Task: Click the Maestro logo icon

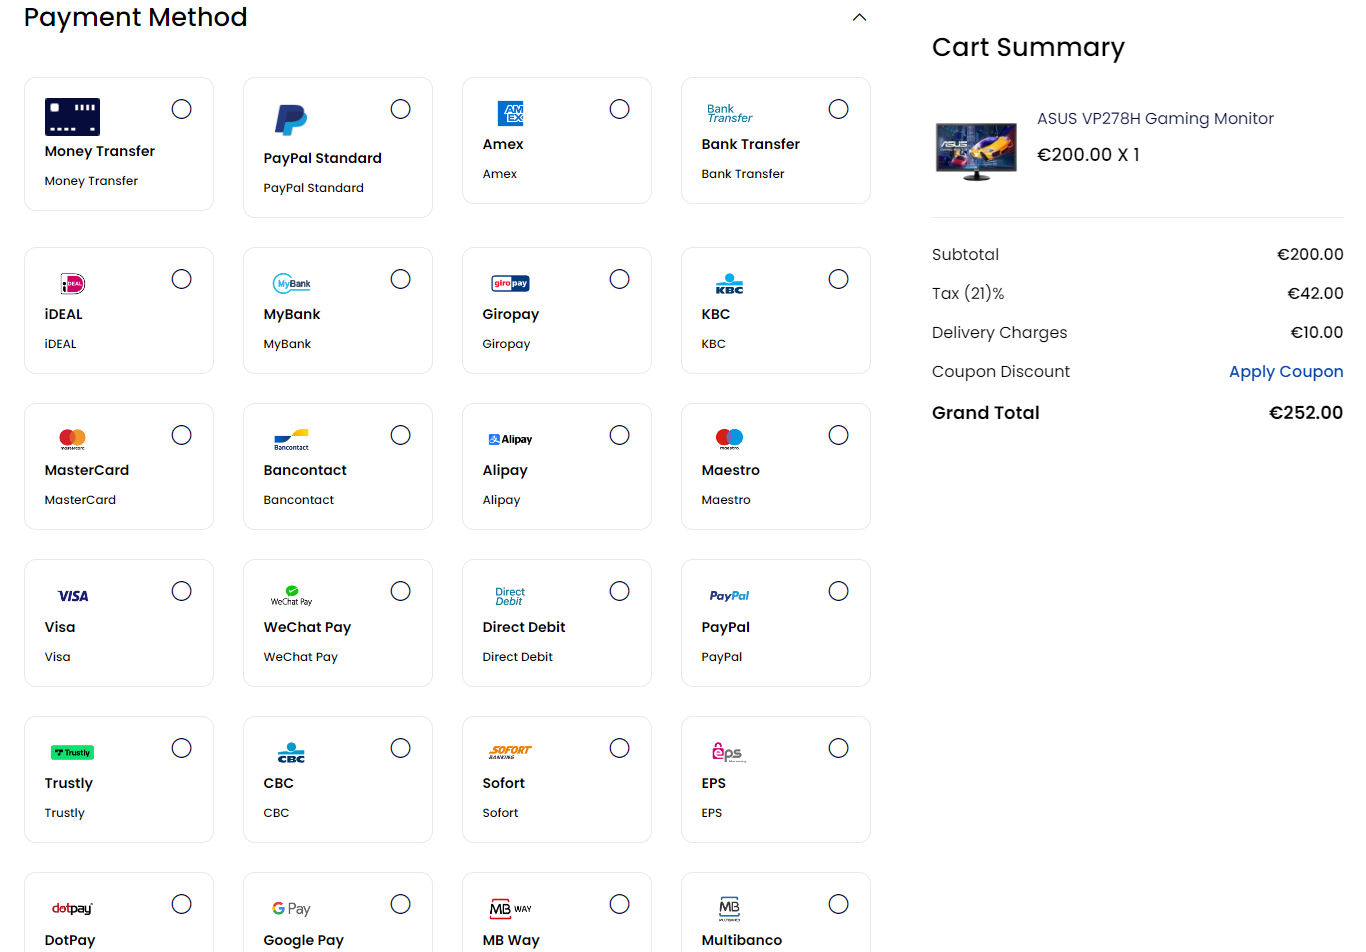Action: 730,439
